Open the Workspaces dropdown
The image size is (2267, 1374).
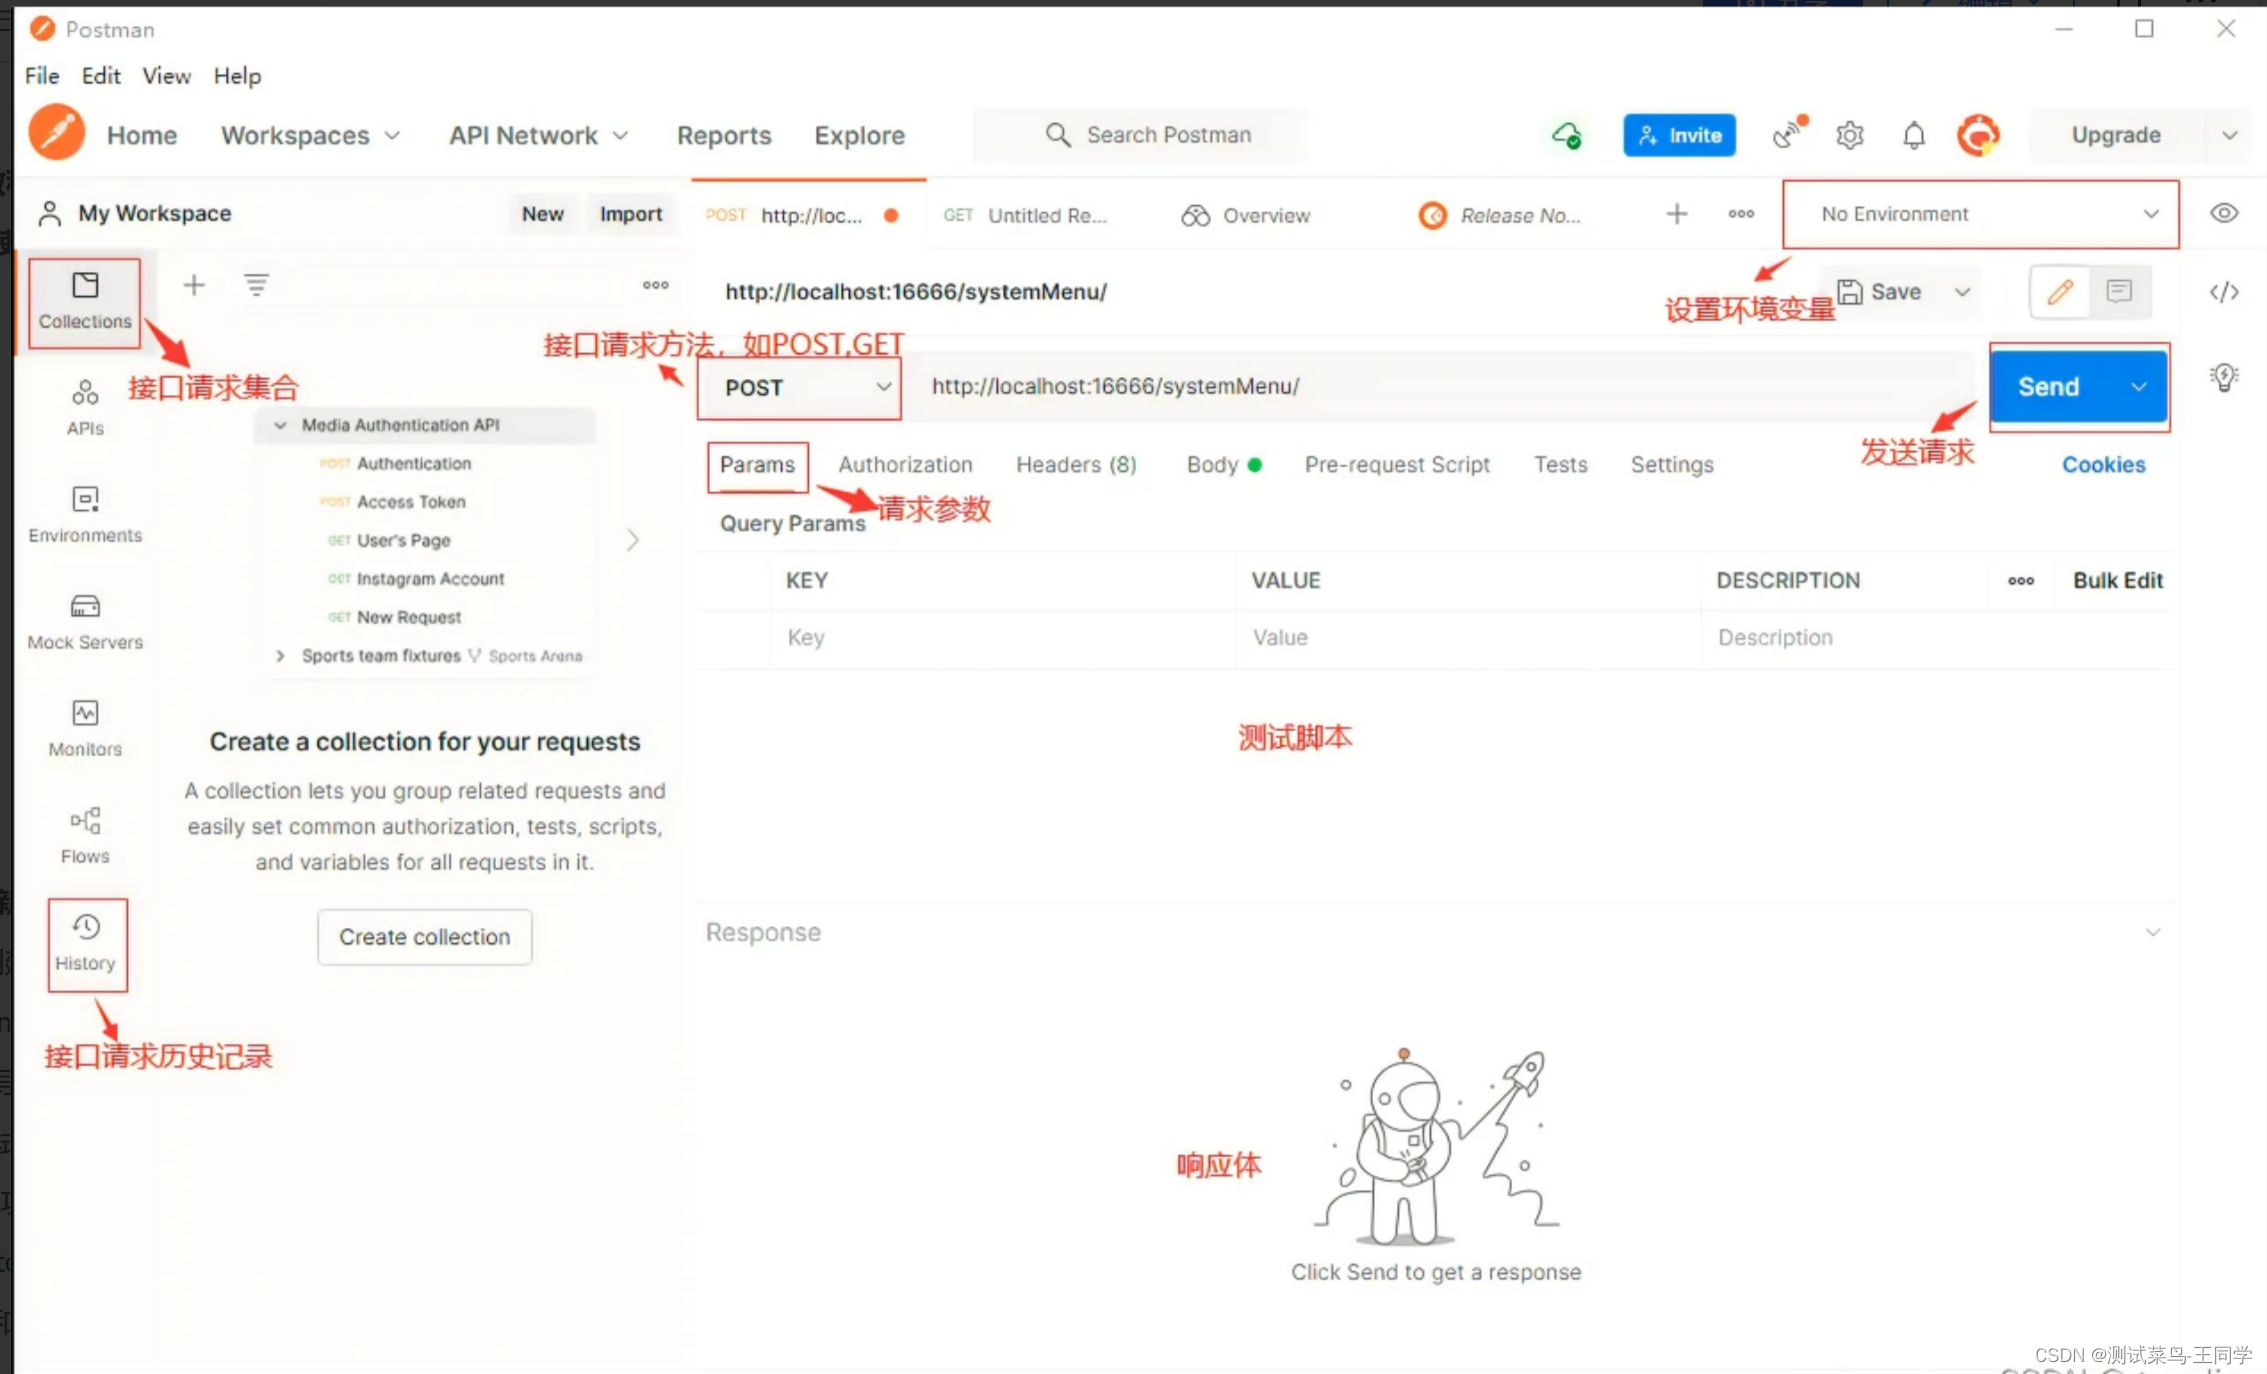(x=311, y=135)
